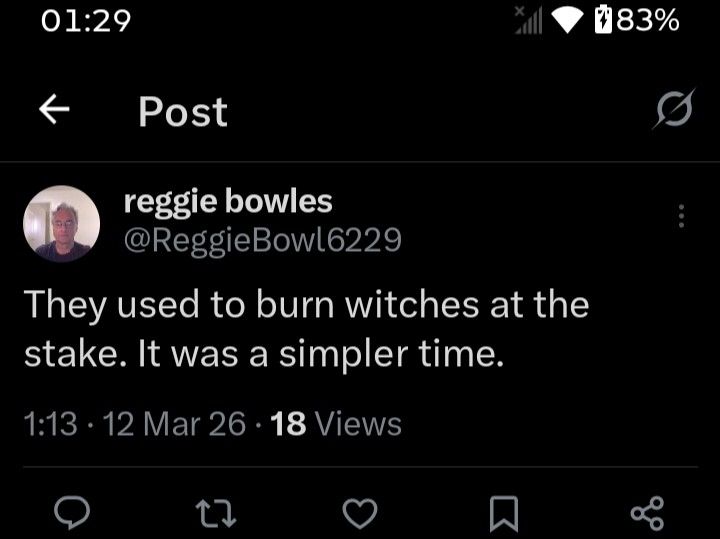This screenshot has height=539, width=720.
Task: Tap the repost arrows icon
Action: click(215, 513)
